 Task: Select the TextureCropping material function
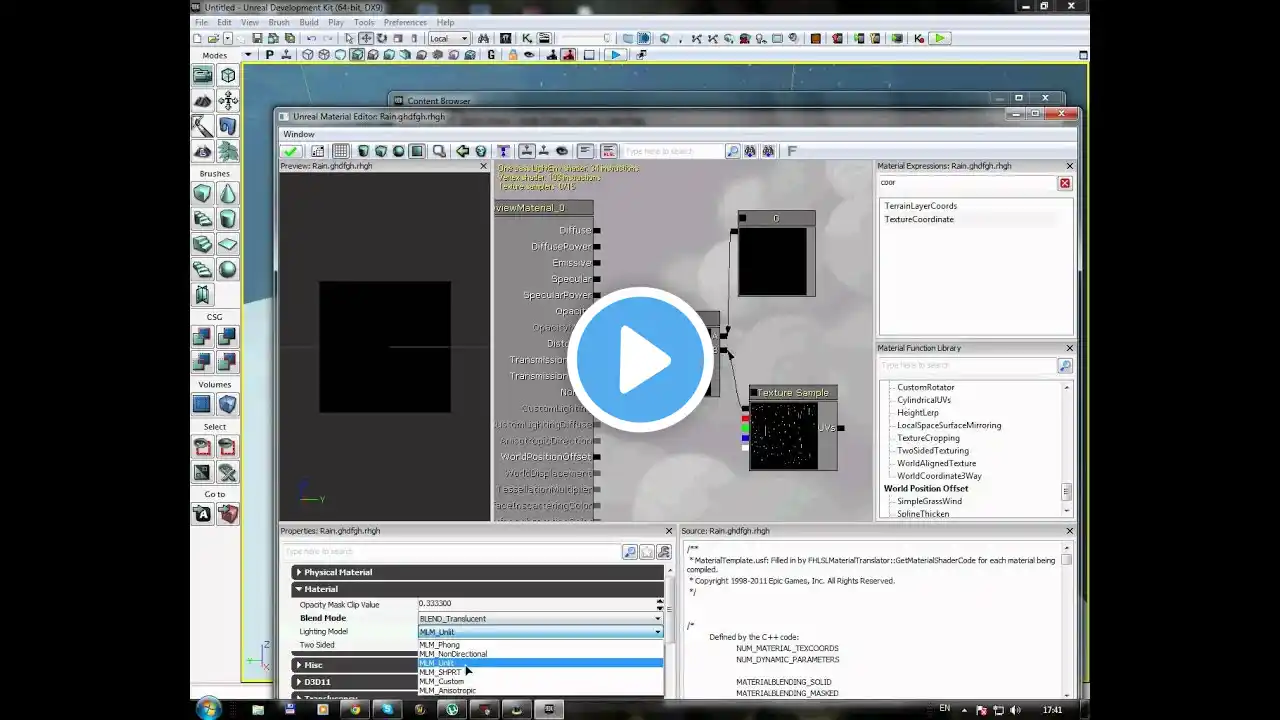tap(928, 438)
